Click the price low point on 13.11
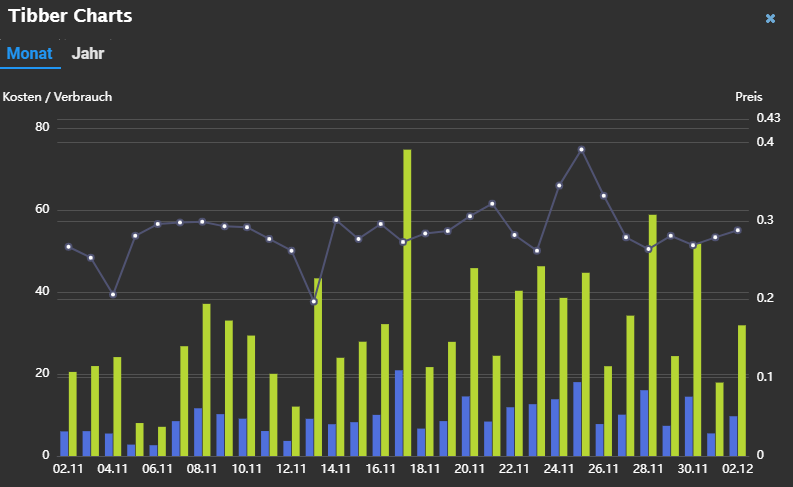This screenshot has height=487, width=793. tap(314, 301)
